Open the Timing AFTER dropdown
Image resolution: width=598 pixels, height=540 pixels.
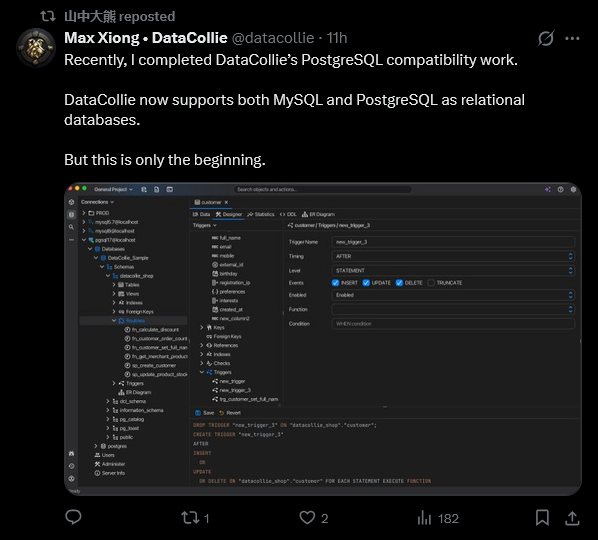click(453, 256)
